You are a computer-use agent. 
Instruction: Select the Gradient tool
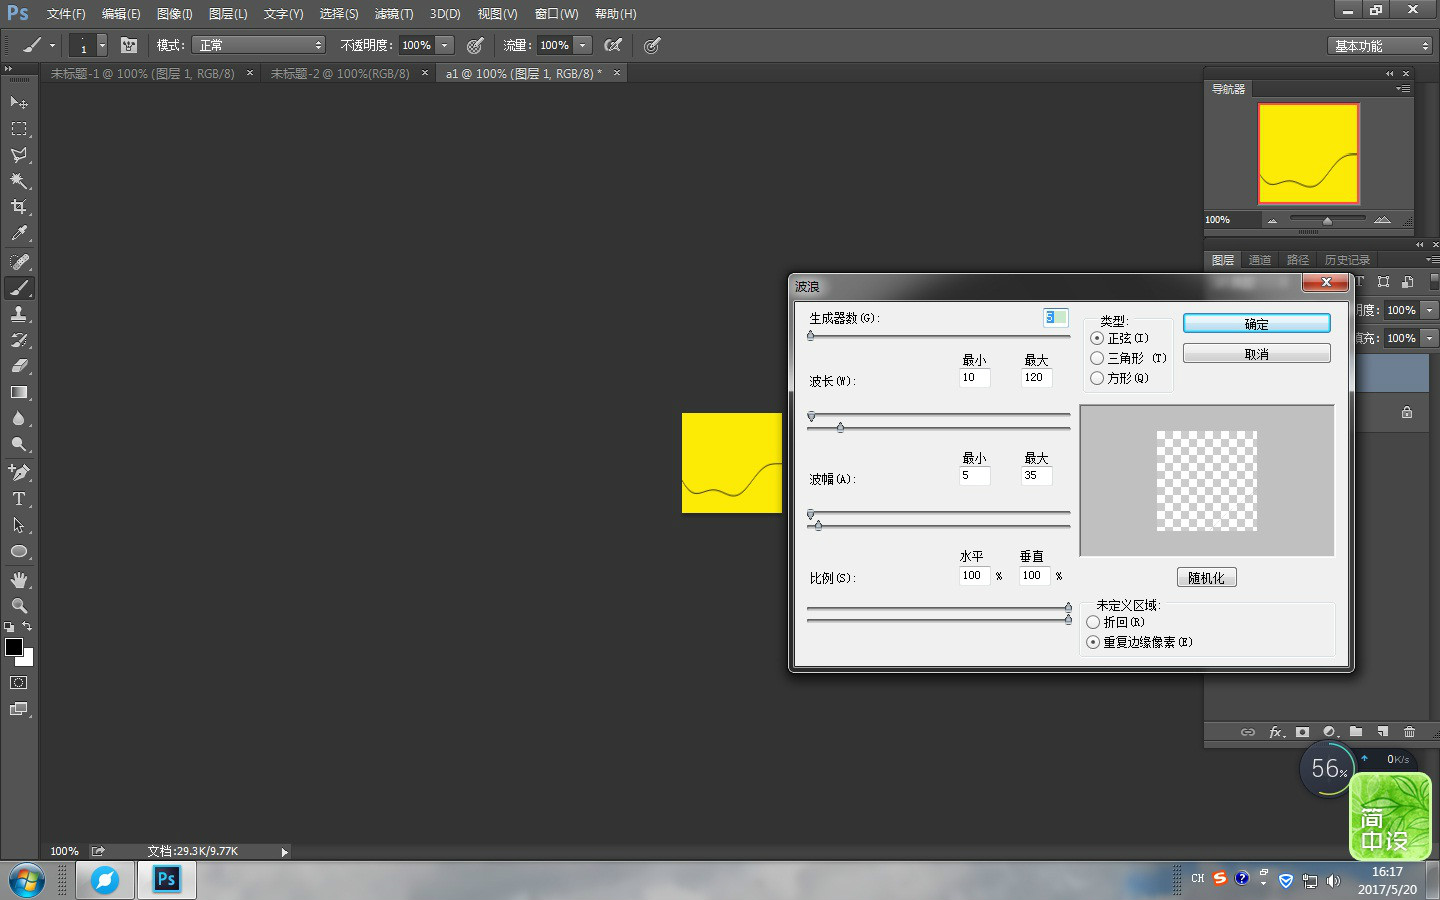[19, 392]
